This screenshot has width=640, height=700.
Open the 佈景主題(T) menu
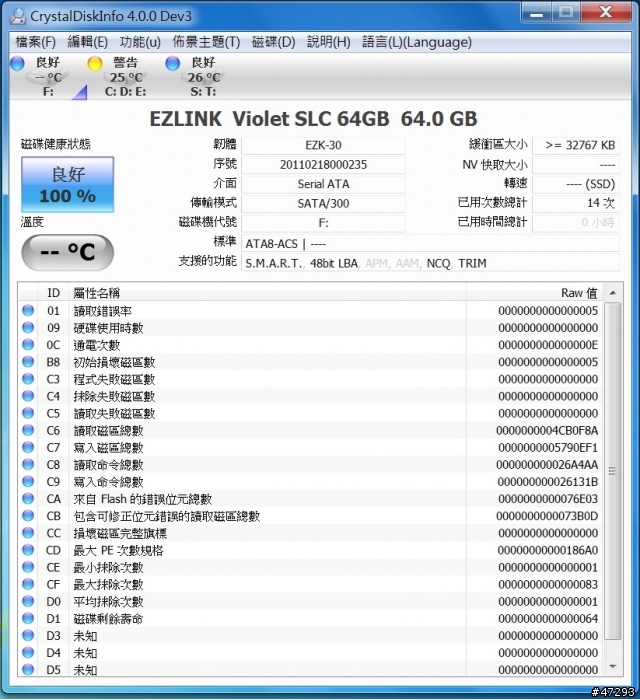click(x=206, y=42)
